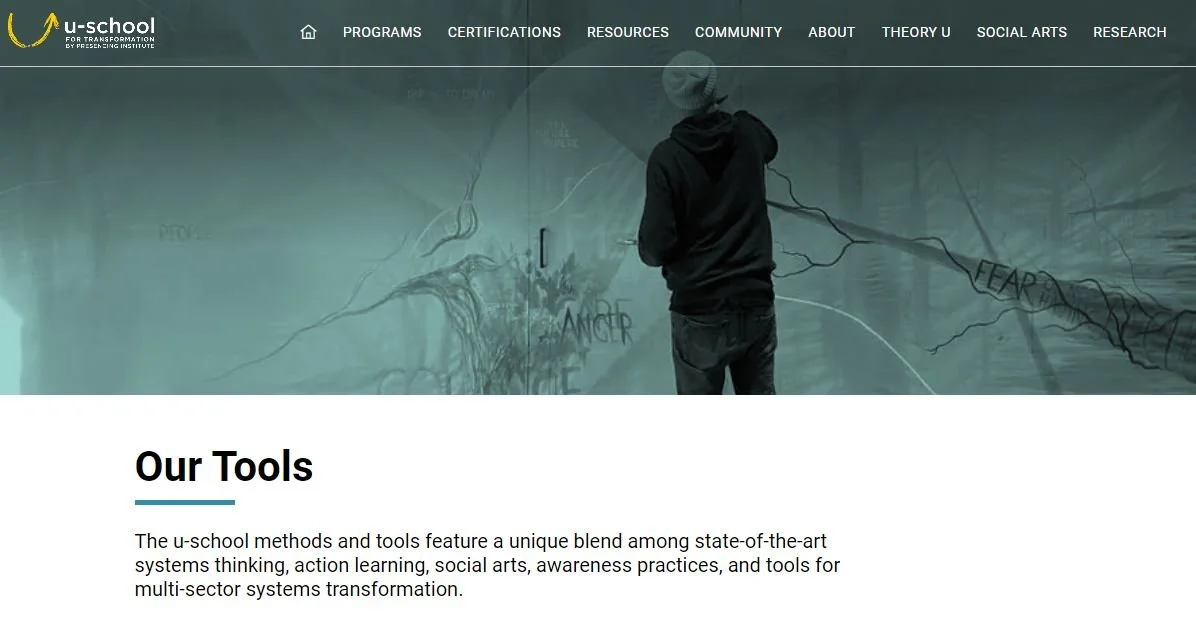Select Community in the navigation bar
This screenshot has width=1196, height=621.
coord(738,32)
